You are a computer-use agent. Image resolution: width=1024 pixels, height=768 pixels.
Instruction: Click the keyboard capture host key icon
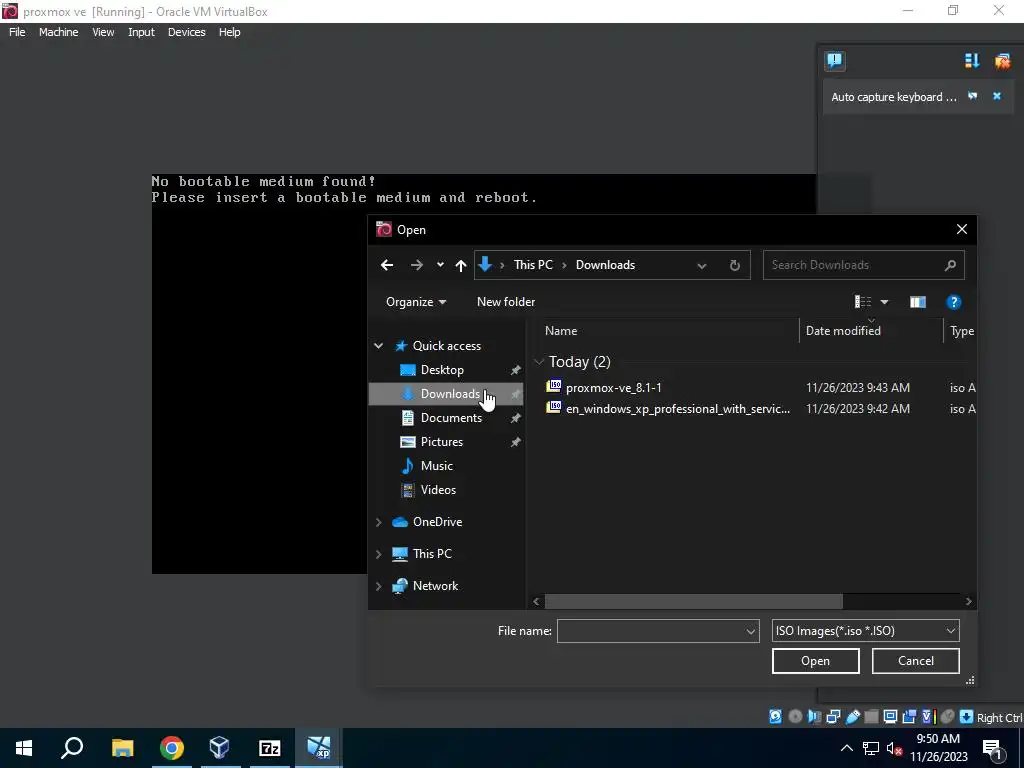click(966, 716)
